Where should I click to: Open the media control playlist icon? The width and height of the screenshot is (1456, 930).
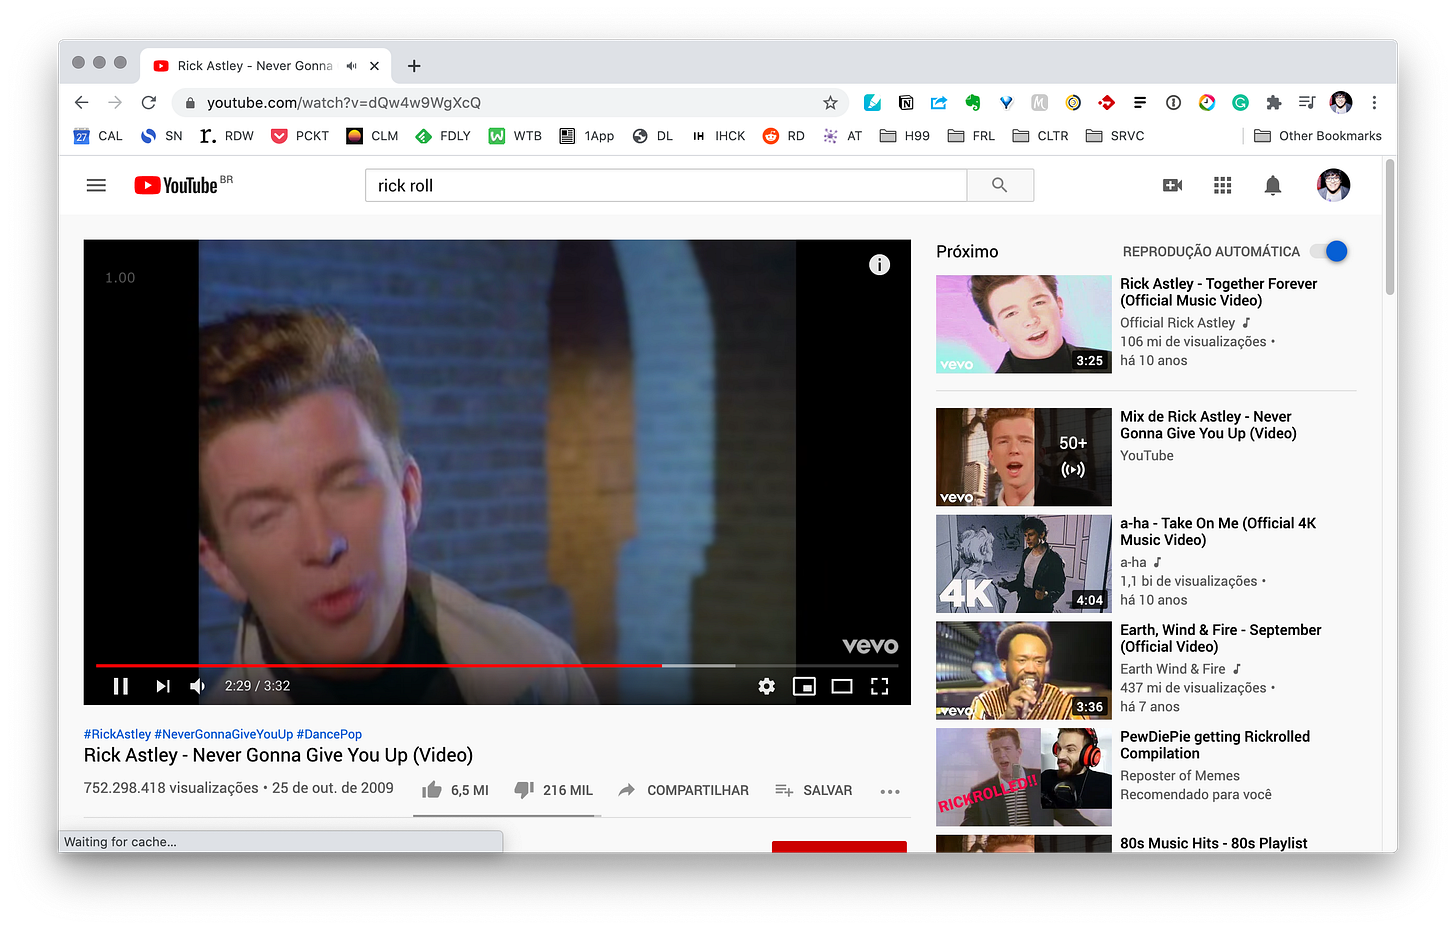click(x=1306, y=103)
